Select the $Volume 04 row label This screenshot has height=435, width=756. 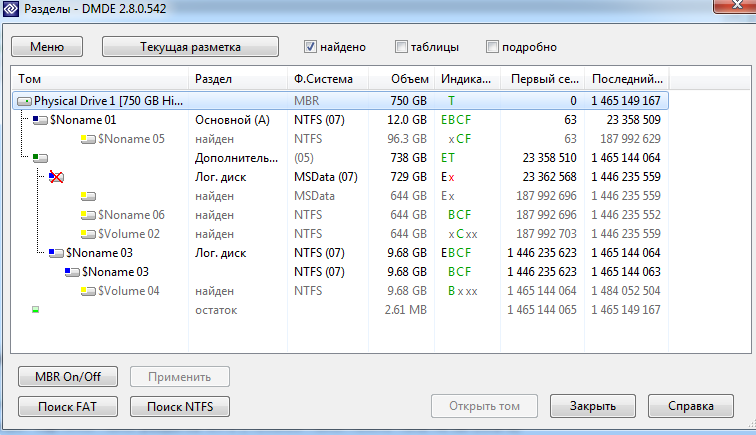click(x=129, y=291)
